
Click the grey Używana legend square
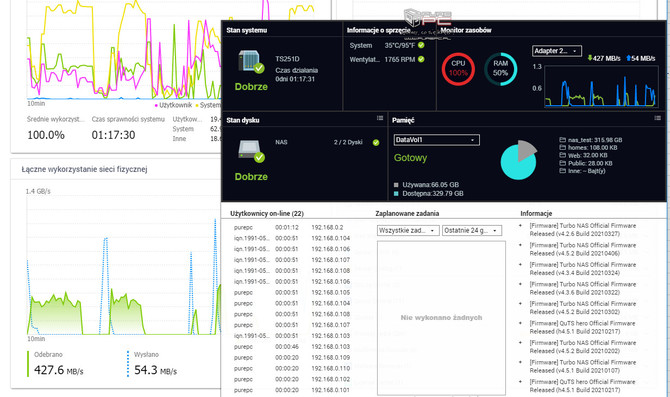pyautogui.click(x=396, y=185)
